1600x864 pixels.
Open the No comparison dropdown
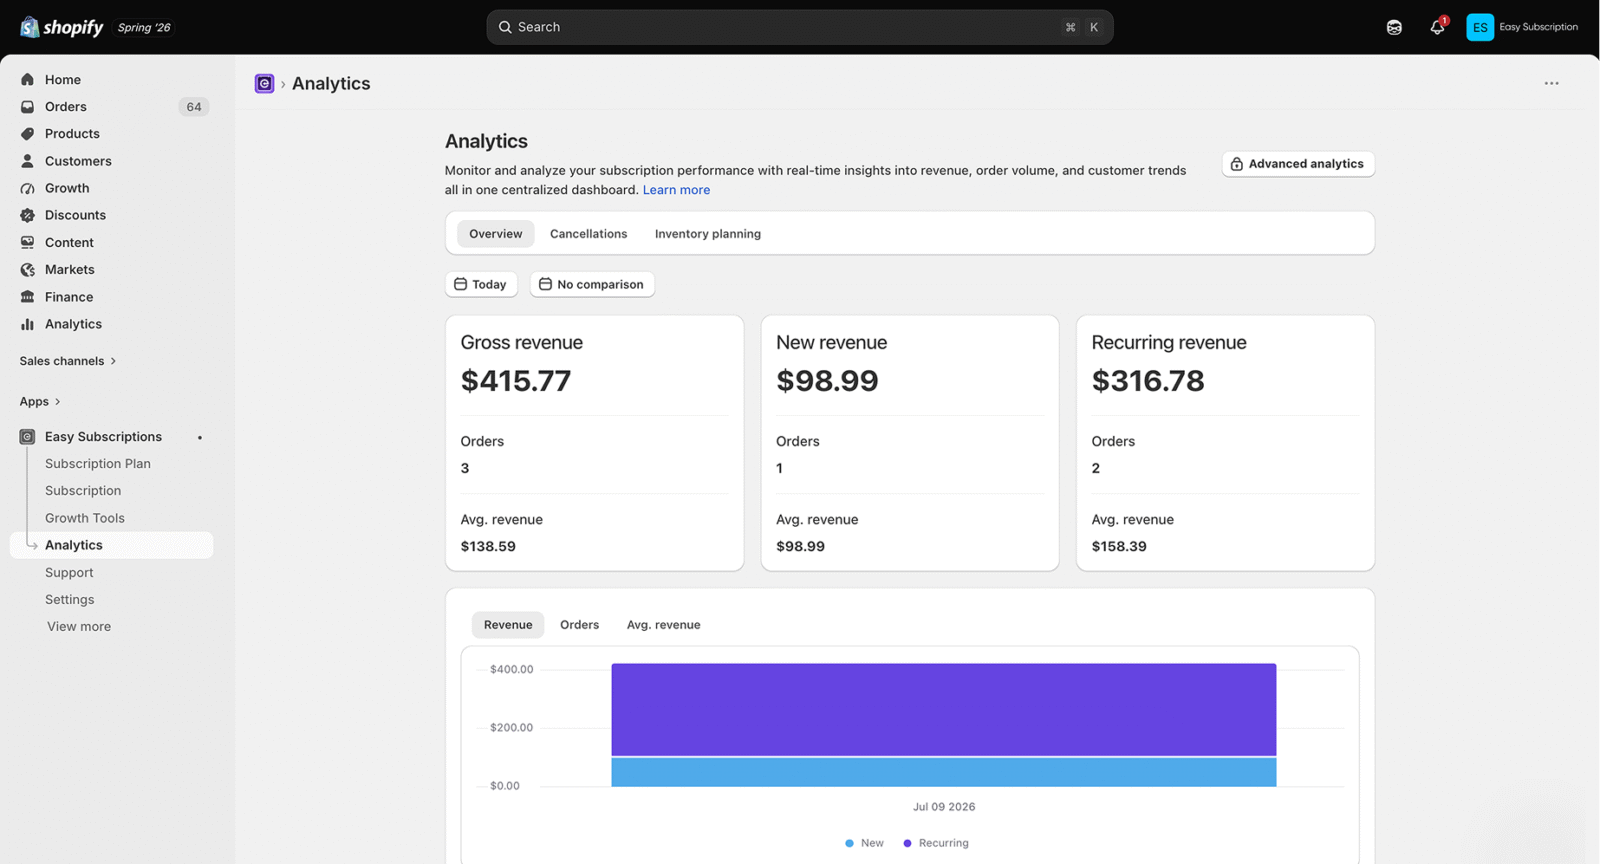pyautogui.click(x=592, y=284)
